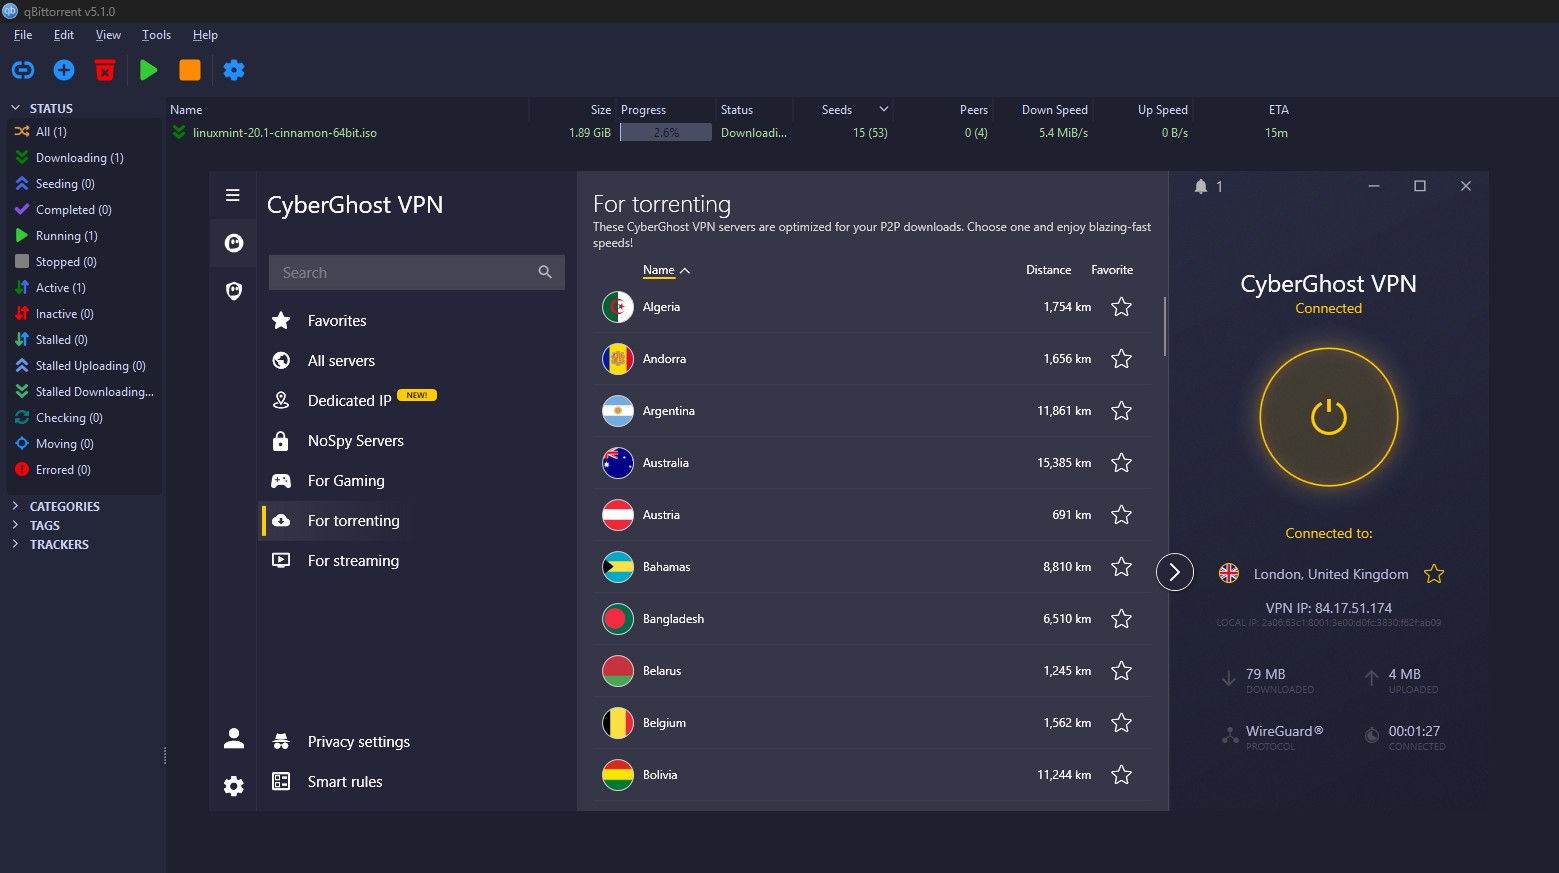Favorite the Belarus server star

pos(1122,671)
